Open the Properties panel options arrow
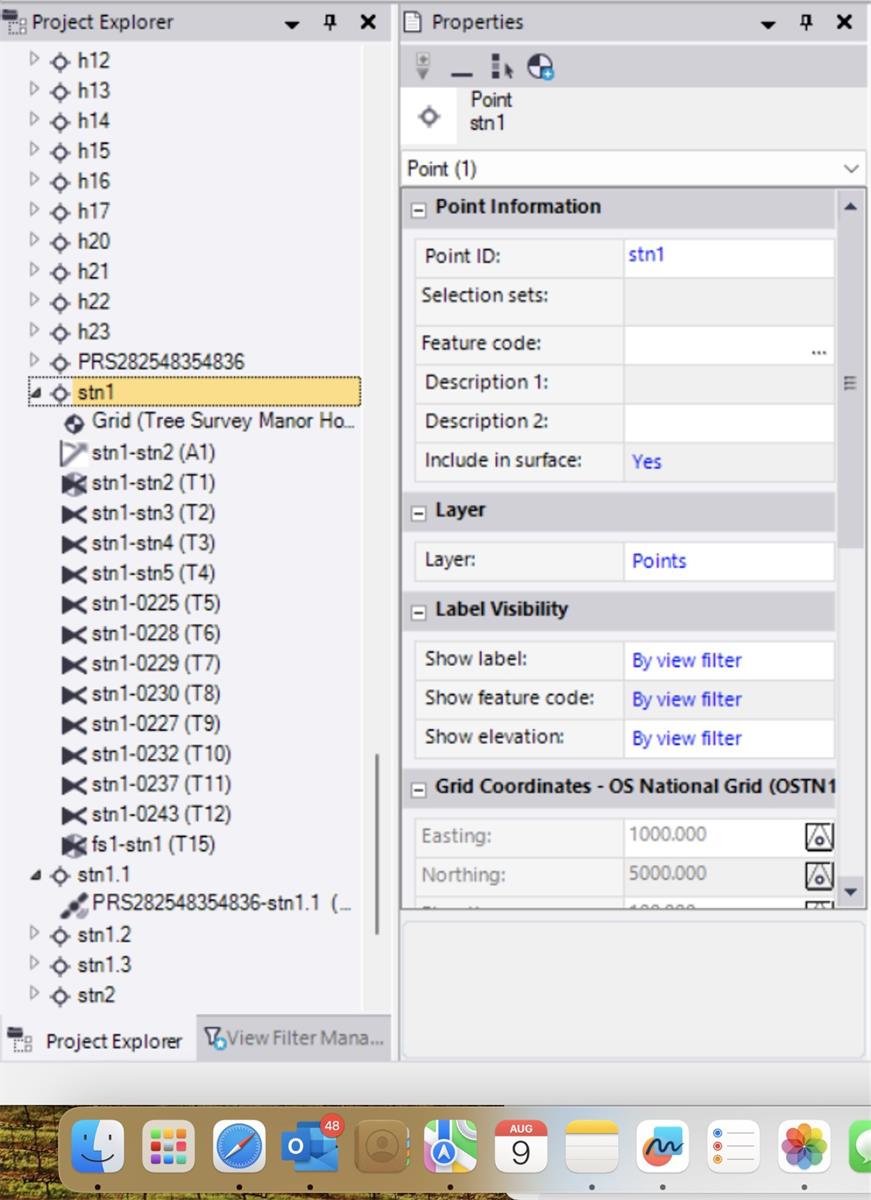The image size is (871, 1200). click(768, 24)
